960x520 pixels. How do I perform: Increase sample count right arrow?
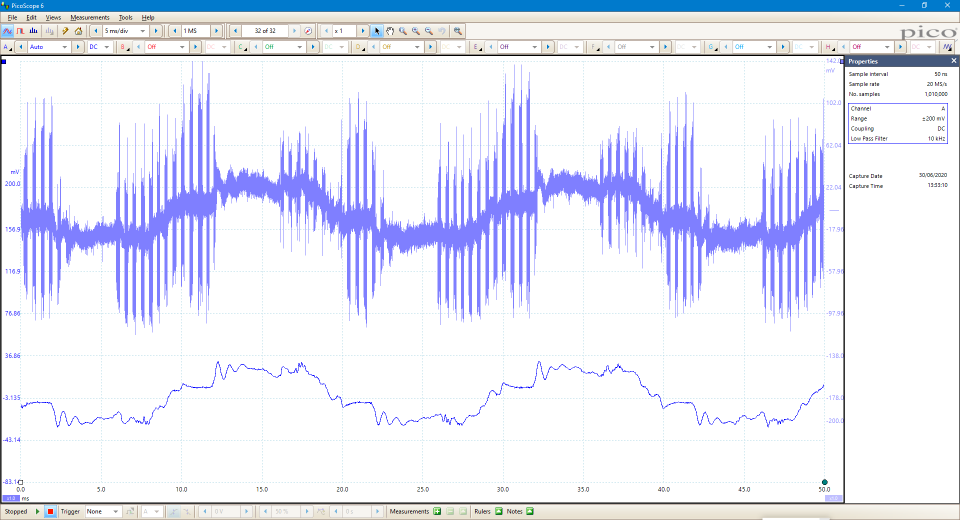216,31
